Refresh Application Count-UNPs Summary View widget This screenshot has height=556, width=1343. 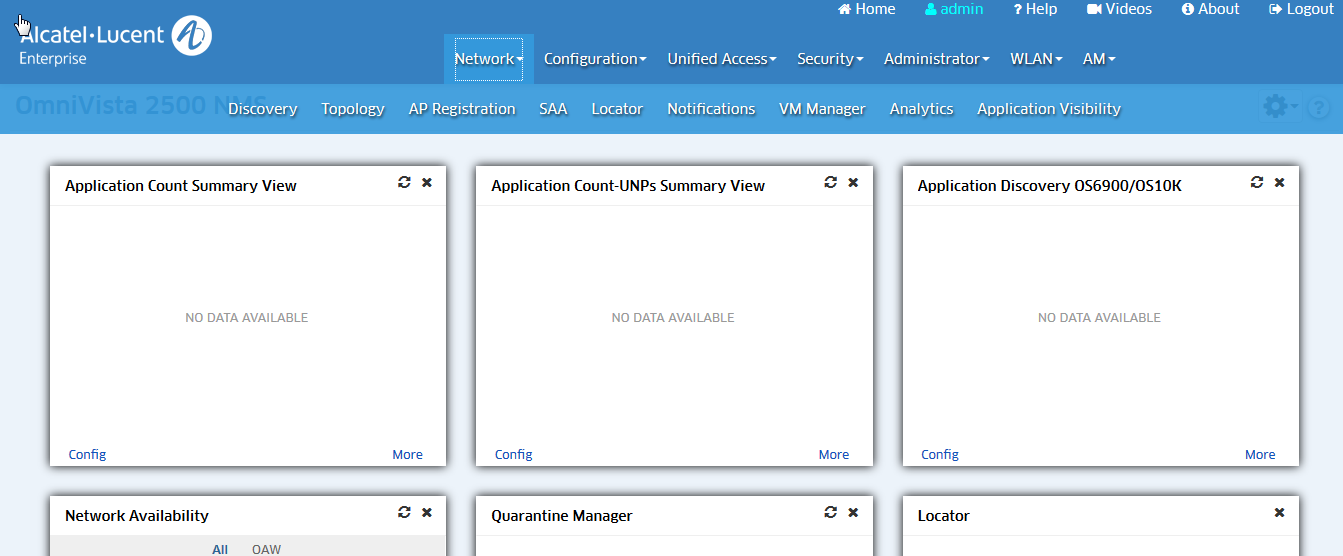pos(830,182)
